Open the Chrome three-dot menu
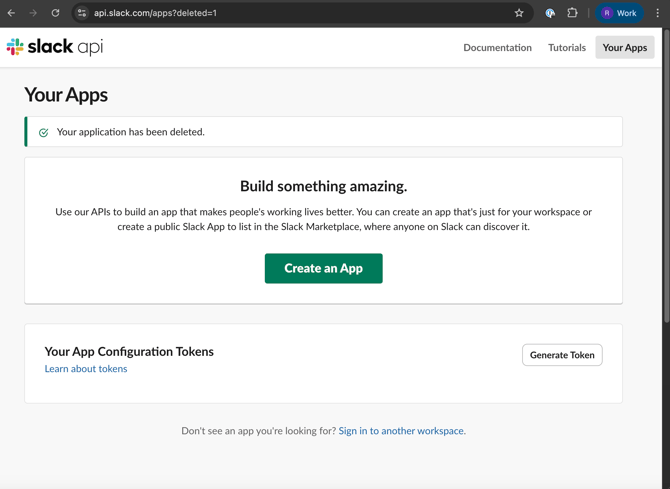This screenshot has height=489, width=670. [657, 13]
